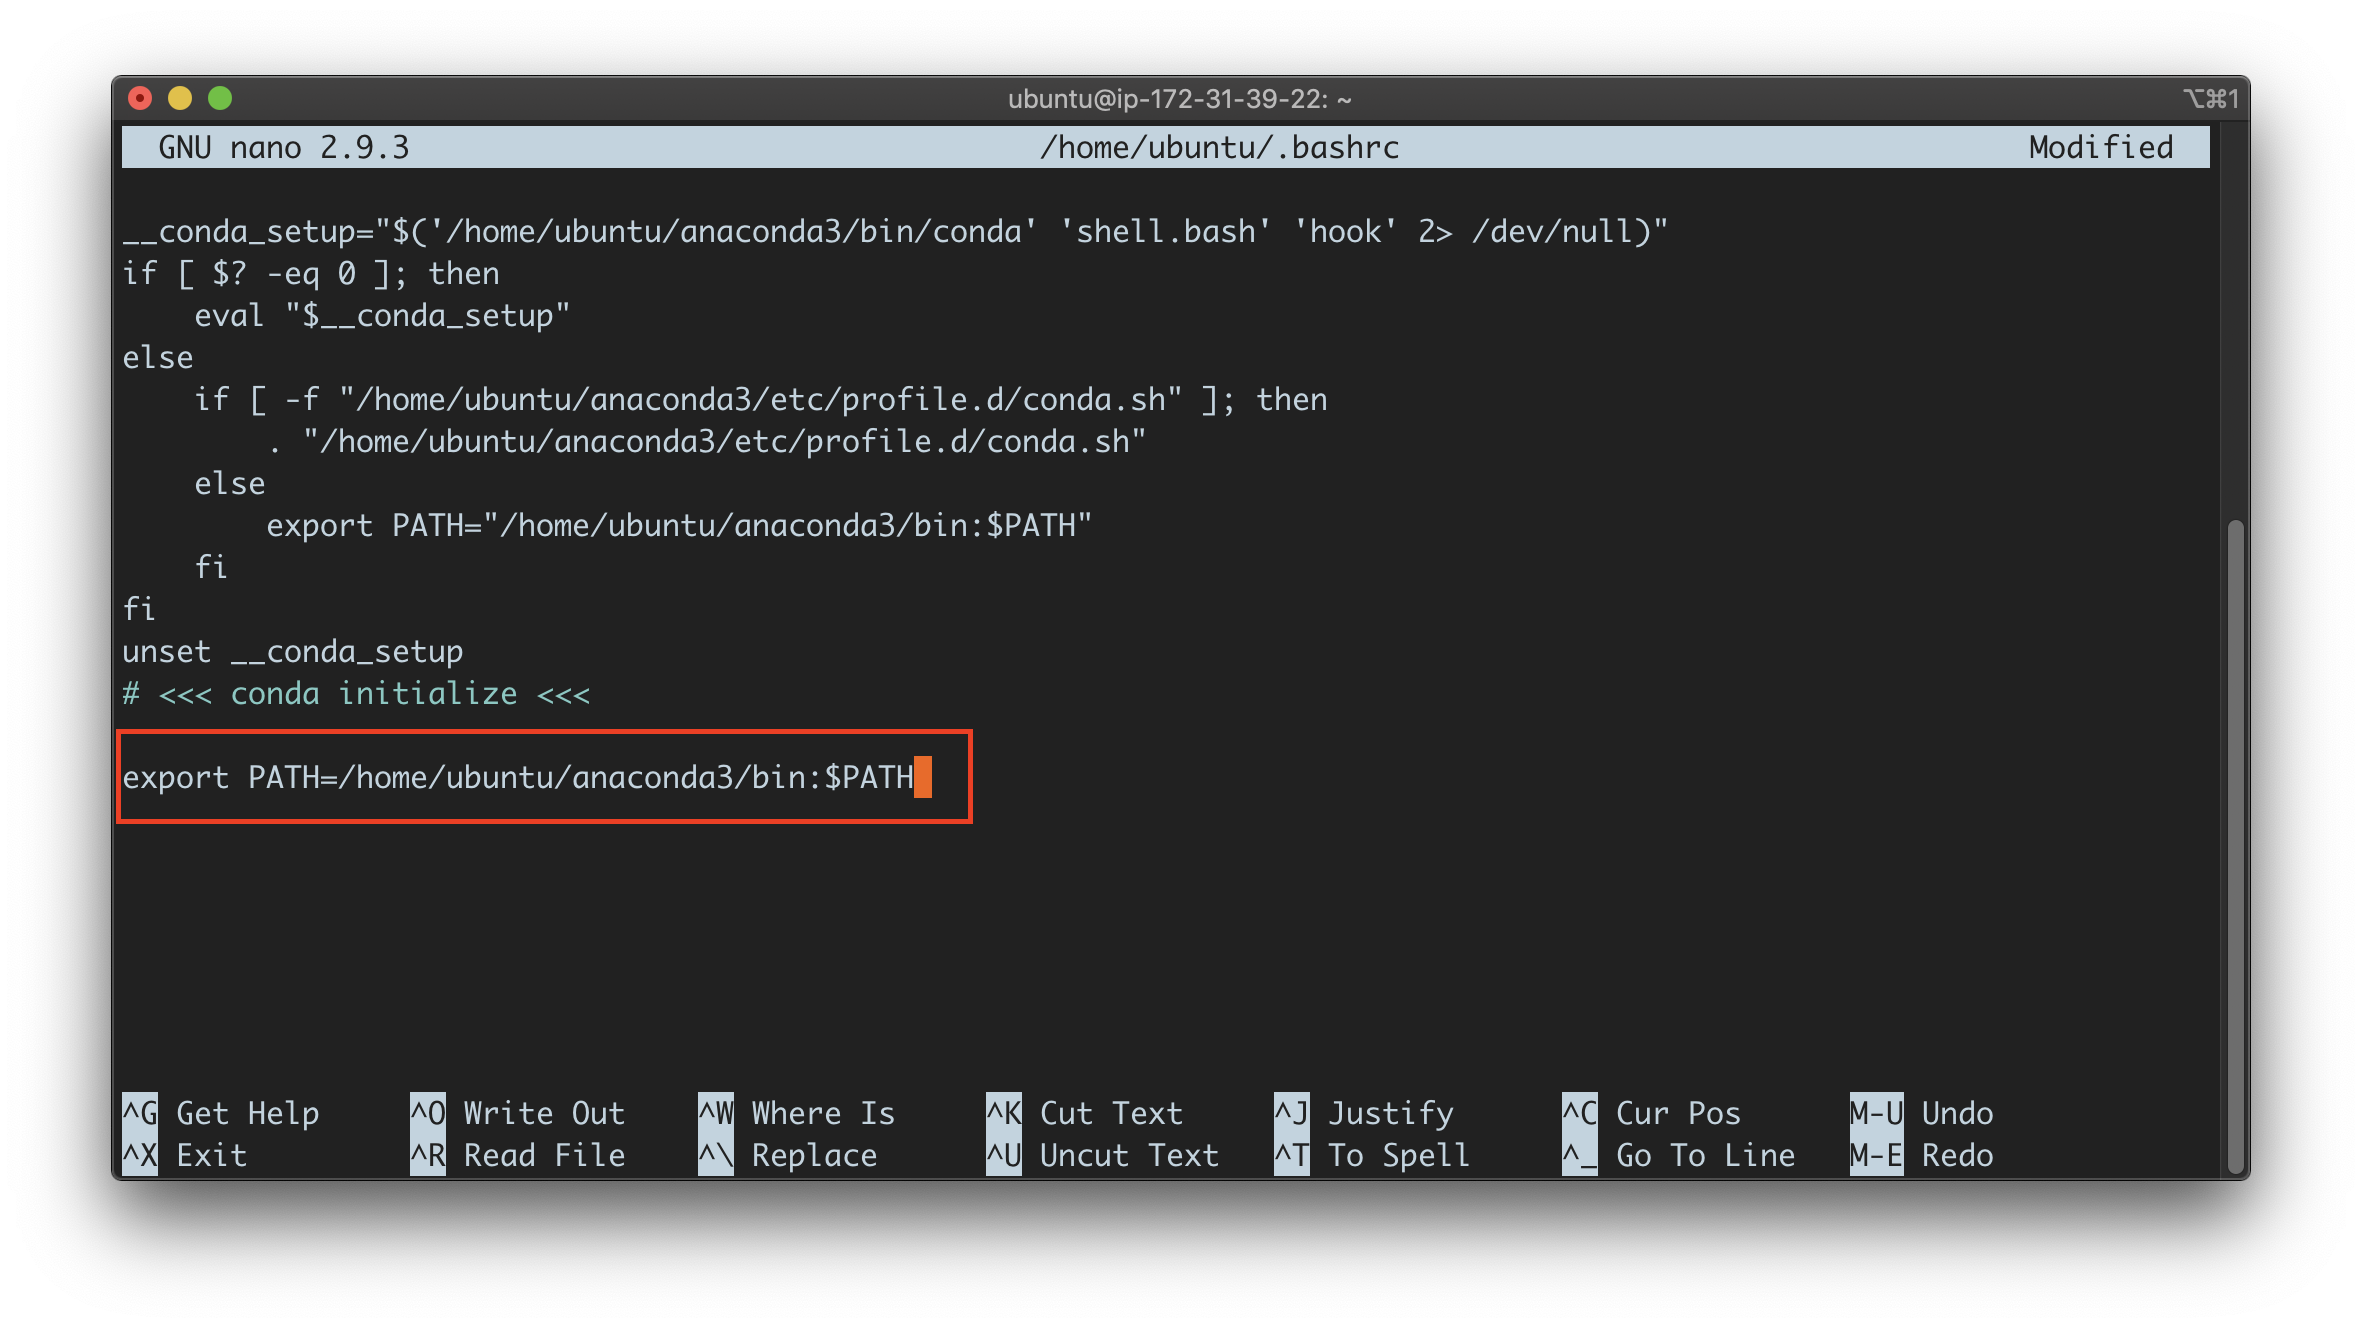Click the __conda_setup= assignment line
The height and width of the screenshot is (1328, 2362).
(x=895, y=231)
